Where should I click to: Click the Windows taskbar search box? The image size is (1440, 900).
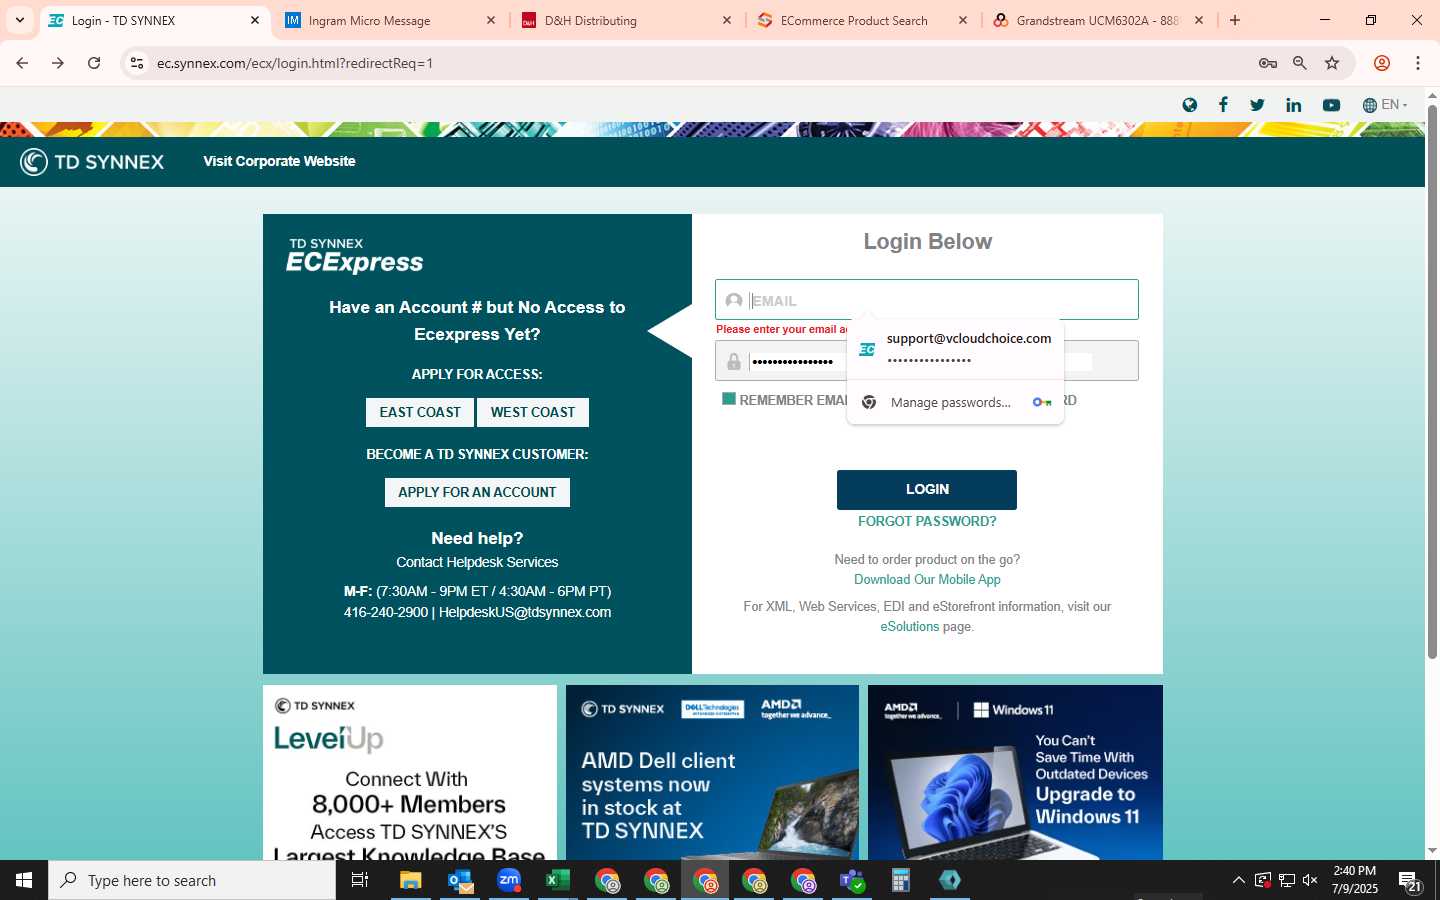coord(192,880)
